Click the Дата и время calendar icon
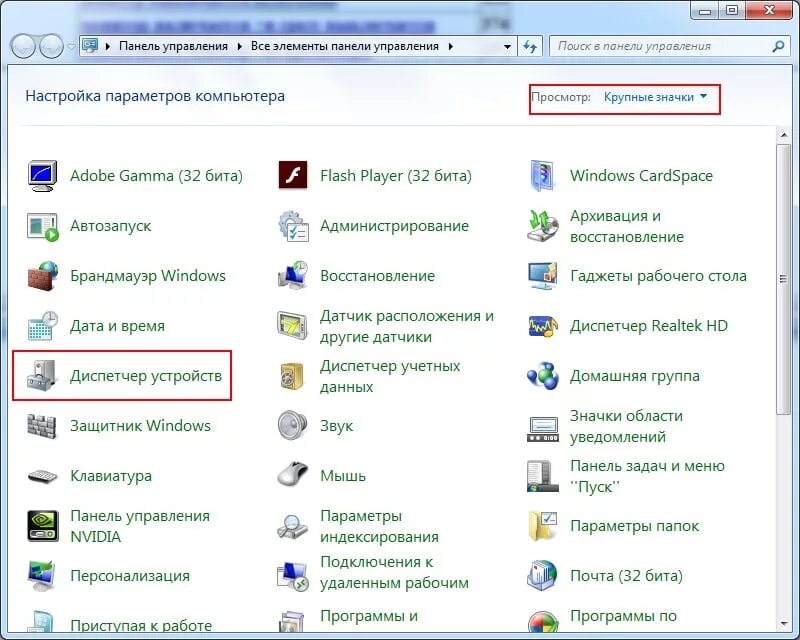The width and height of the screenshot is (800, 640). (x=43, y=326)
